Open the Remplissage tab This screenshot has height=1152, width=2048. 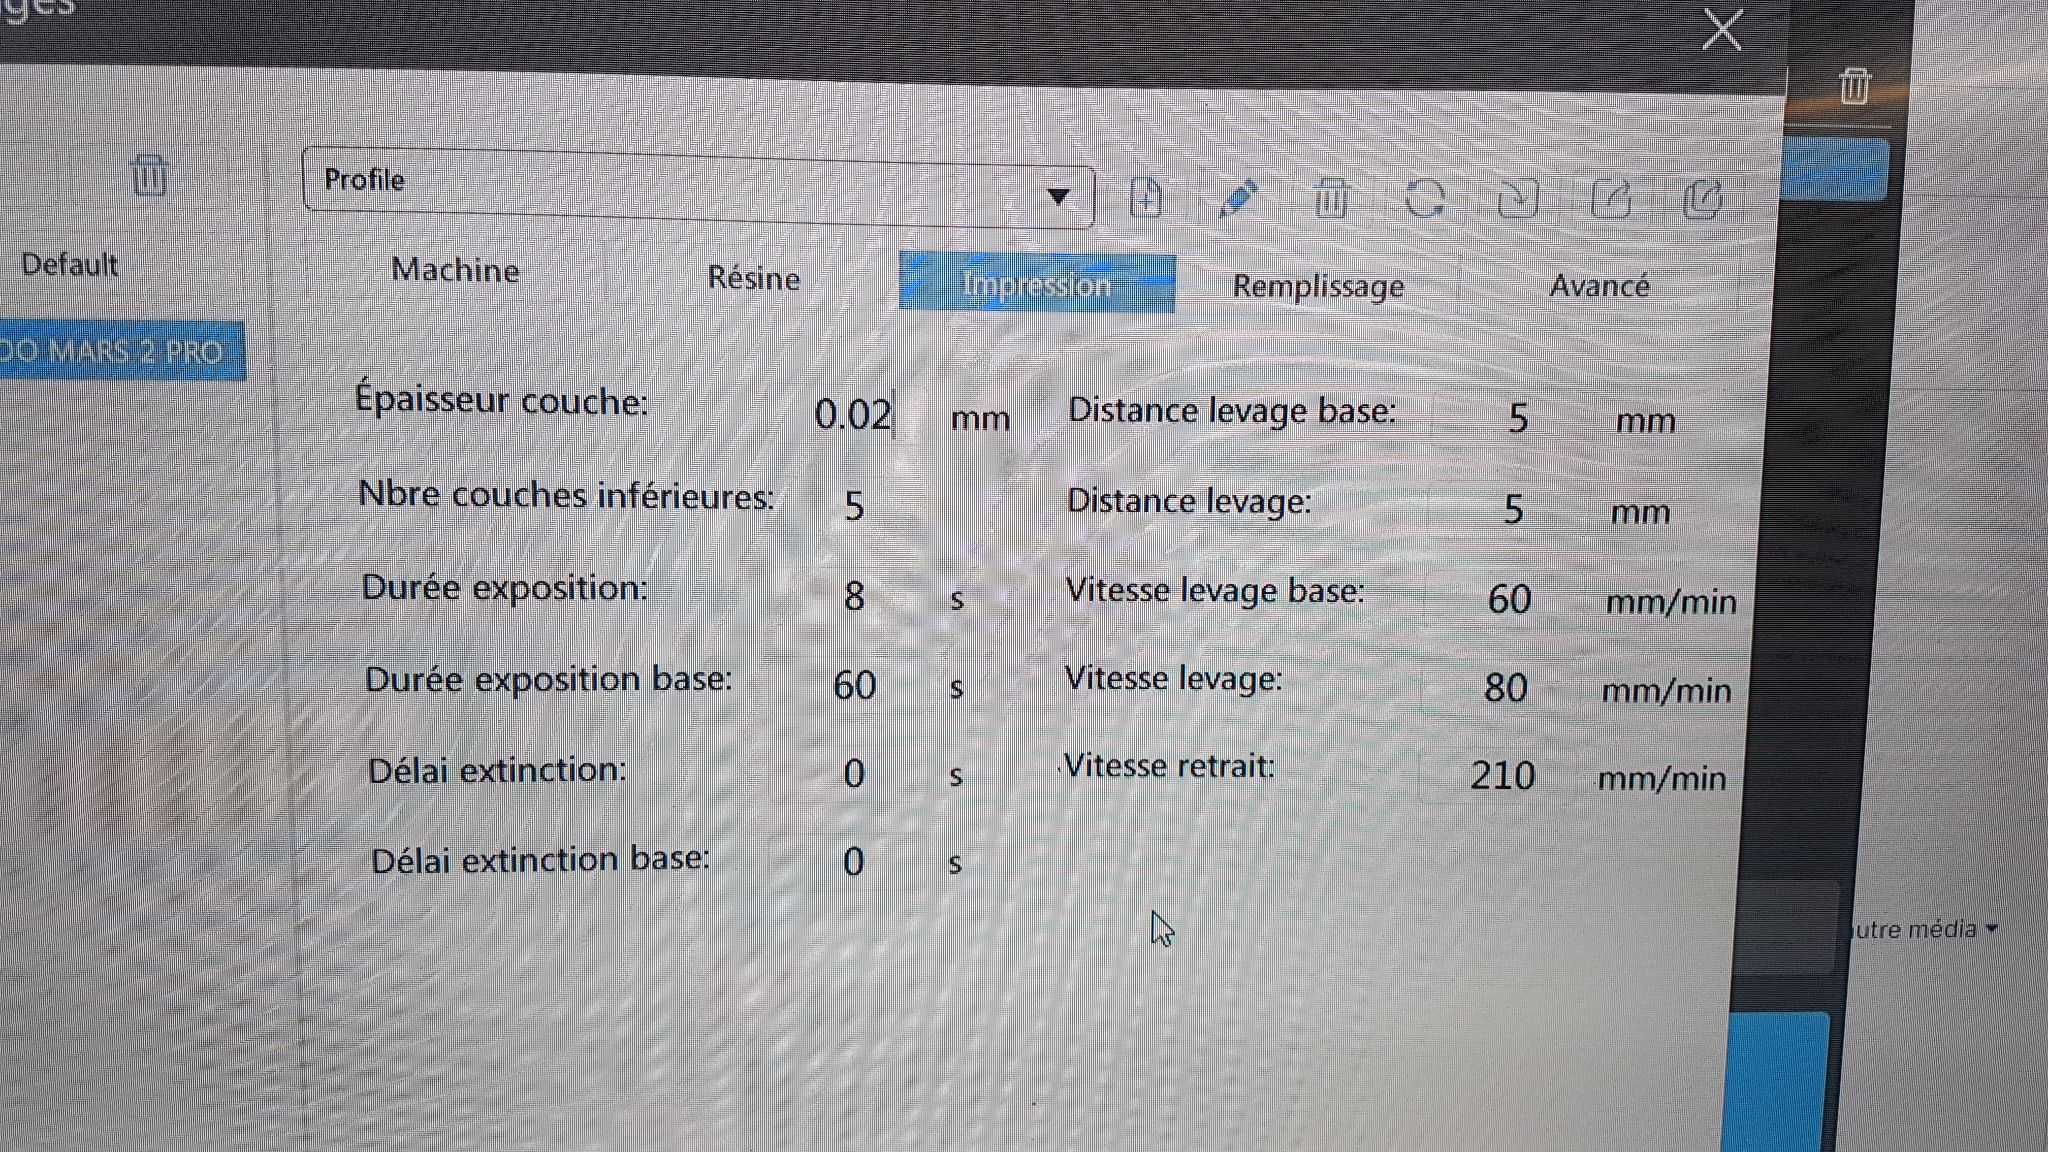coord(1317,287)
